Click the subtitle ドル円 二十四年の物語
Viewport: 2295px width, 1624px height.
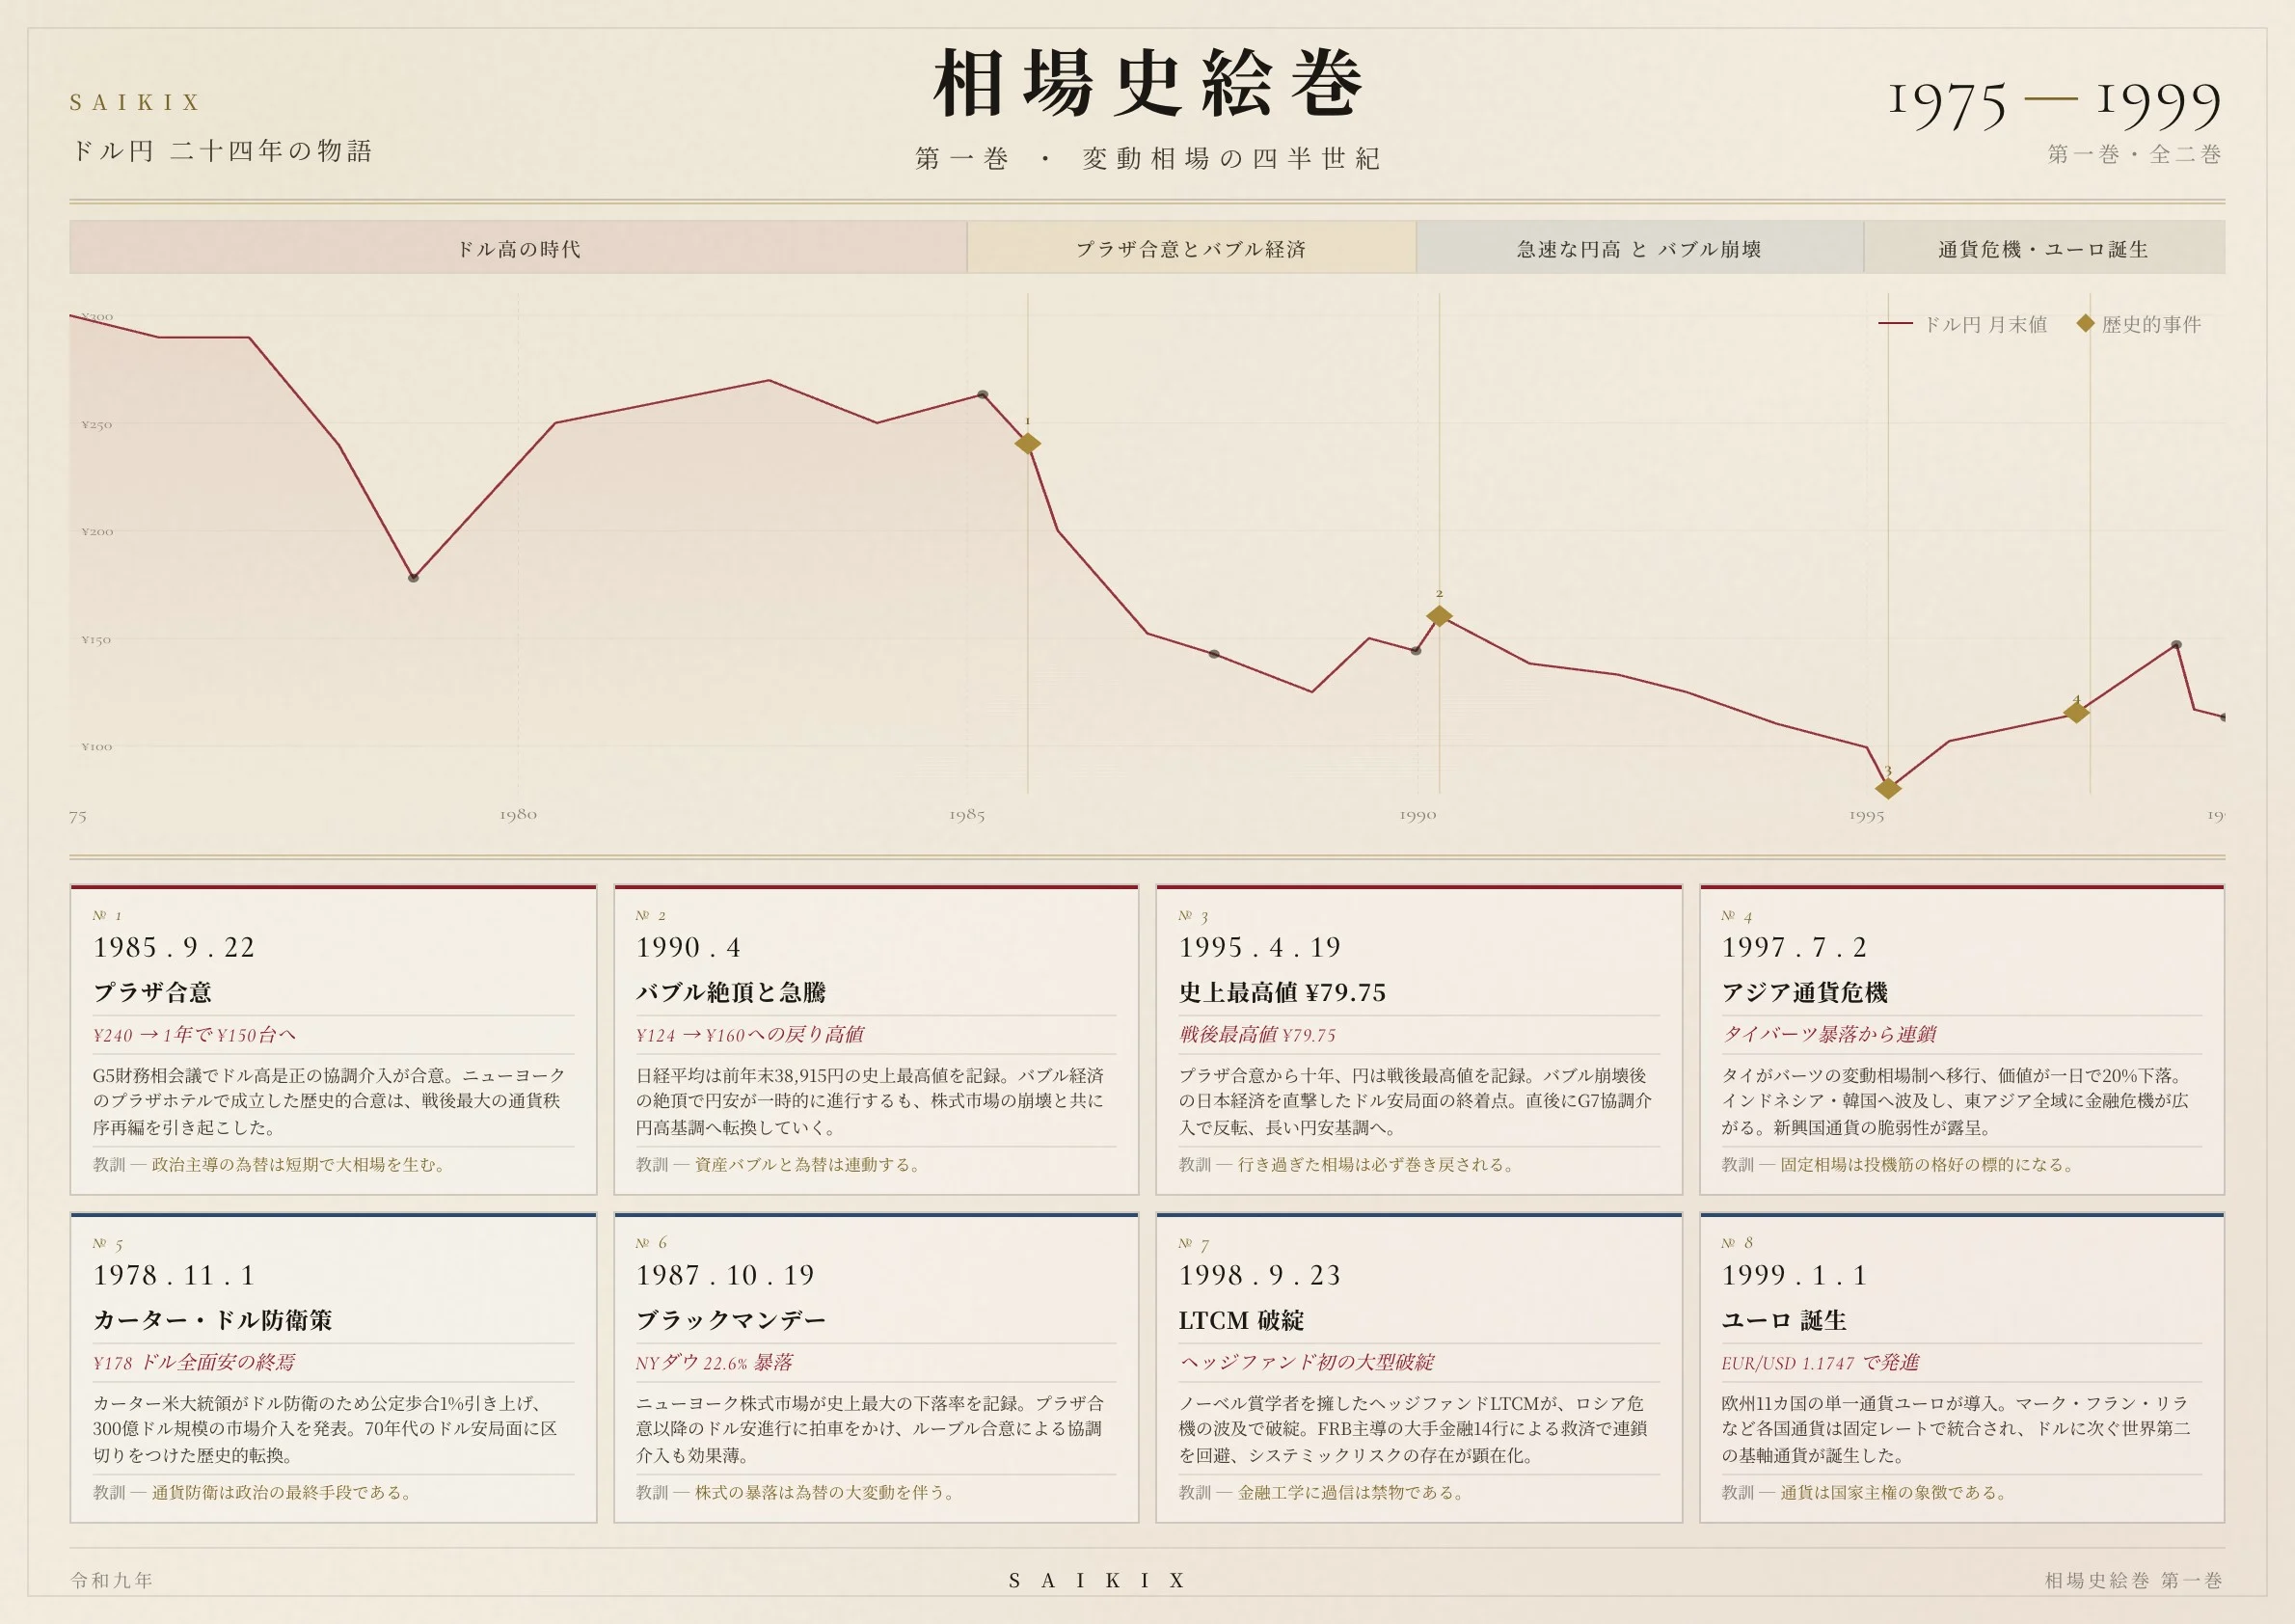click(x=222, y=151)
